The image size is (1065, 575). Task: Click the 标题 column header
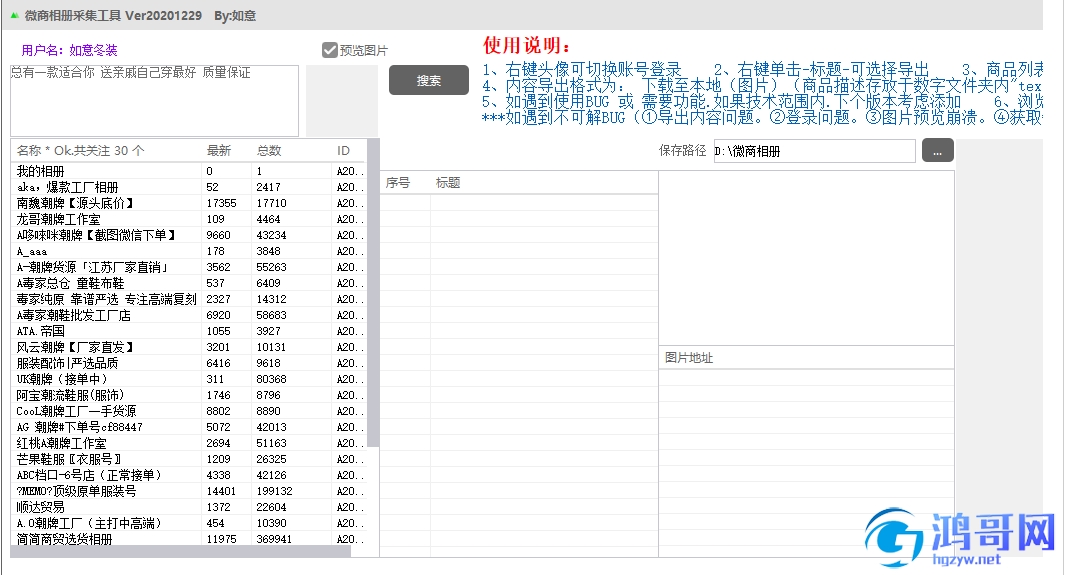(x=543, y=183)
